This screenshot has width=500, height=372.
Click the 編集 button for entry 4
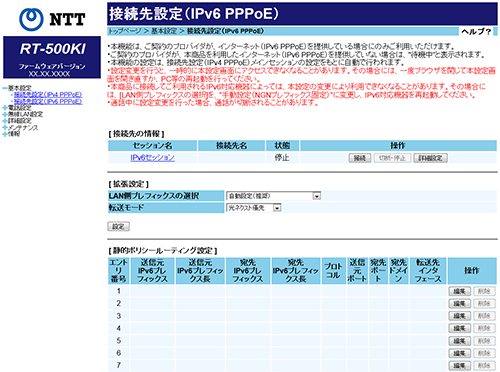459,328
